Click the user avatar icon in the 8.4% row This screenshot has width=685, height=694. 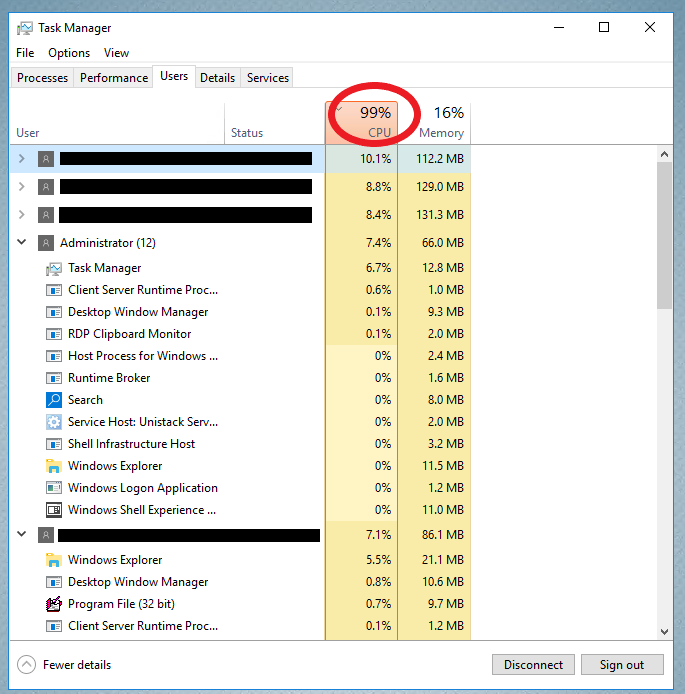[x=46, y=215]
